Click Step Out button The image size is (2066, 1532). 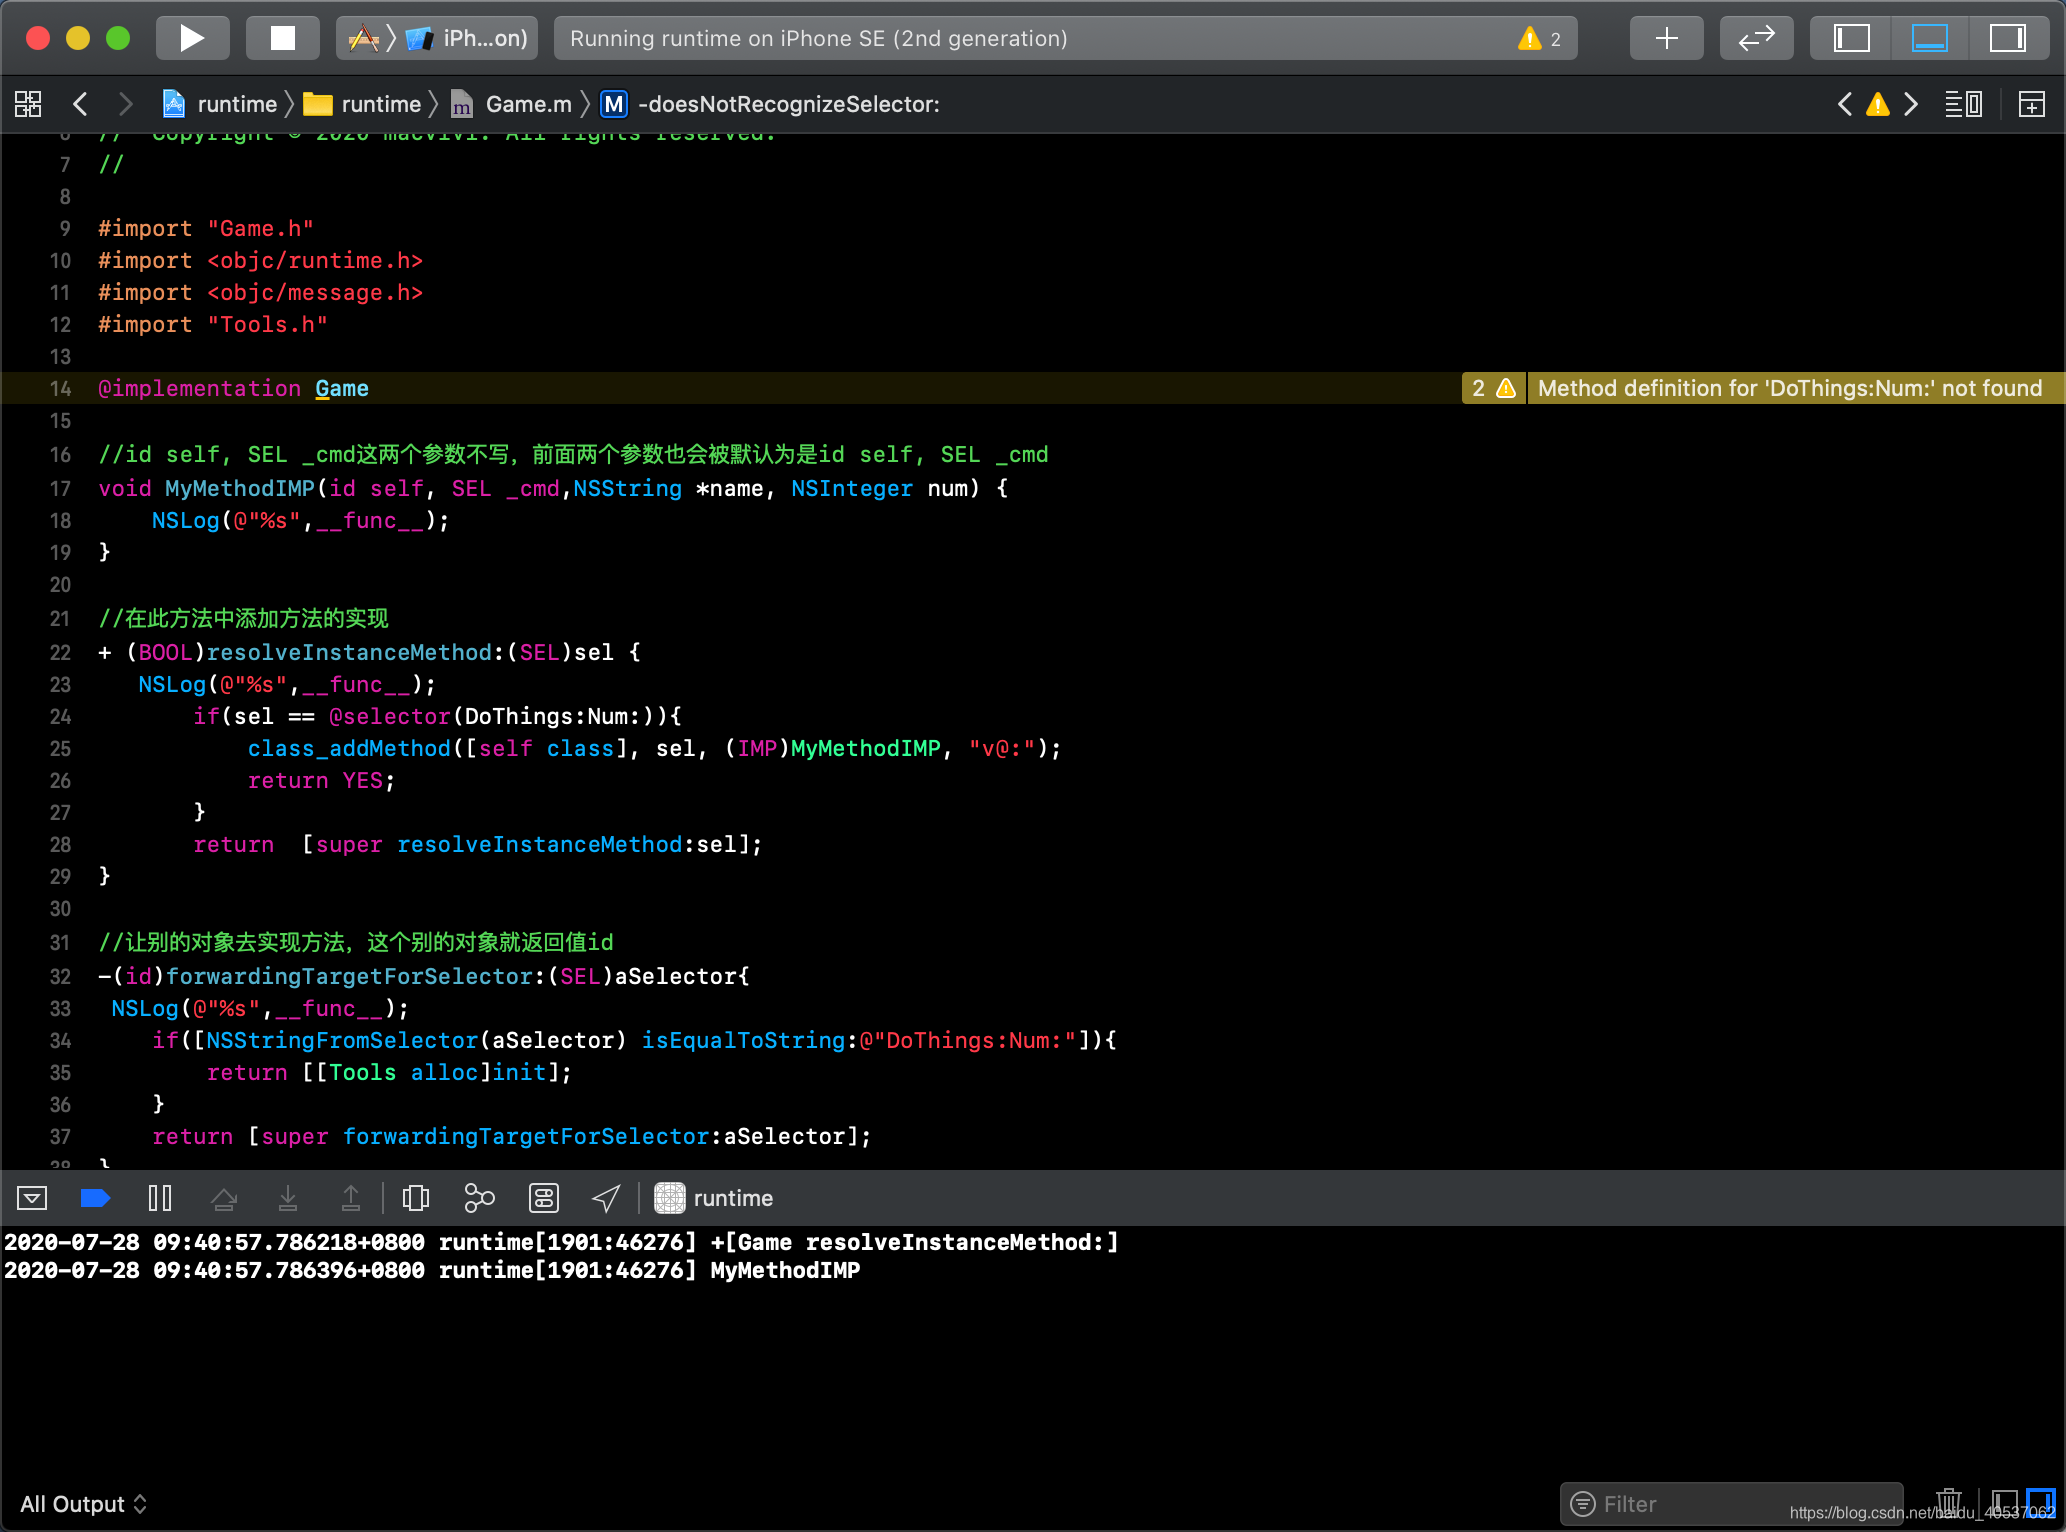click(x=351, y=1198)
